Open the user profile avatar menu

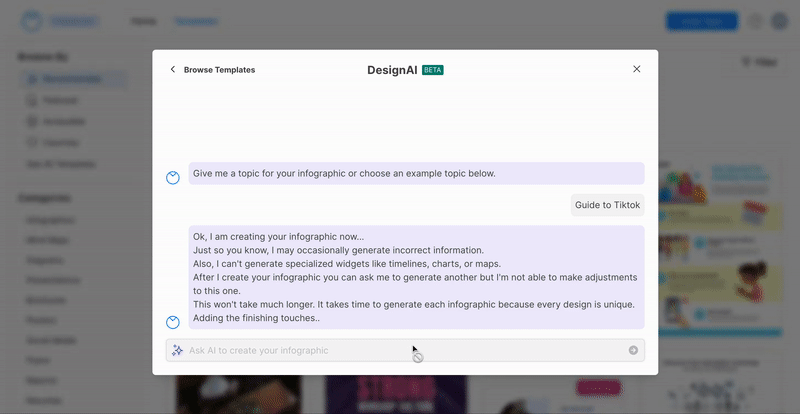780,21
